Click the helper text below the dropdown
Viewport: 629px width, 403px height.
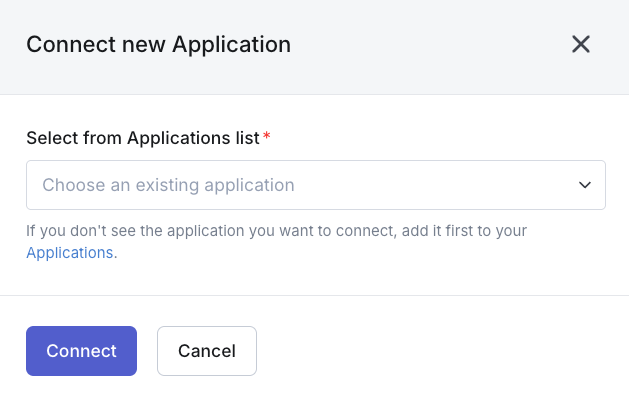[276, 231]
